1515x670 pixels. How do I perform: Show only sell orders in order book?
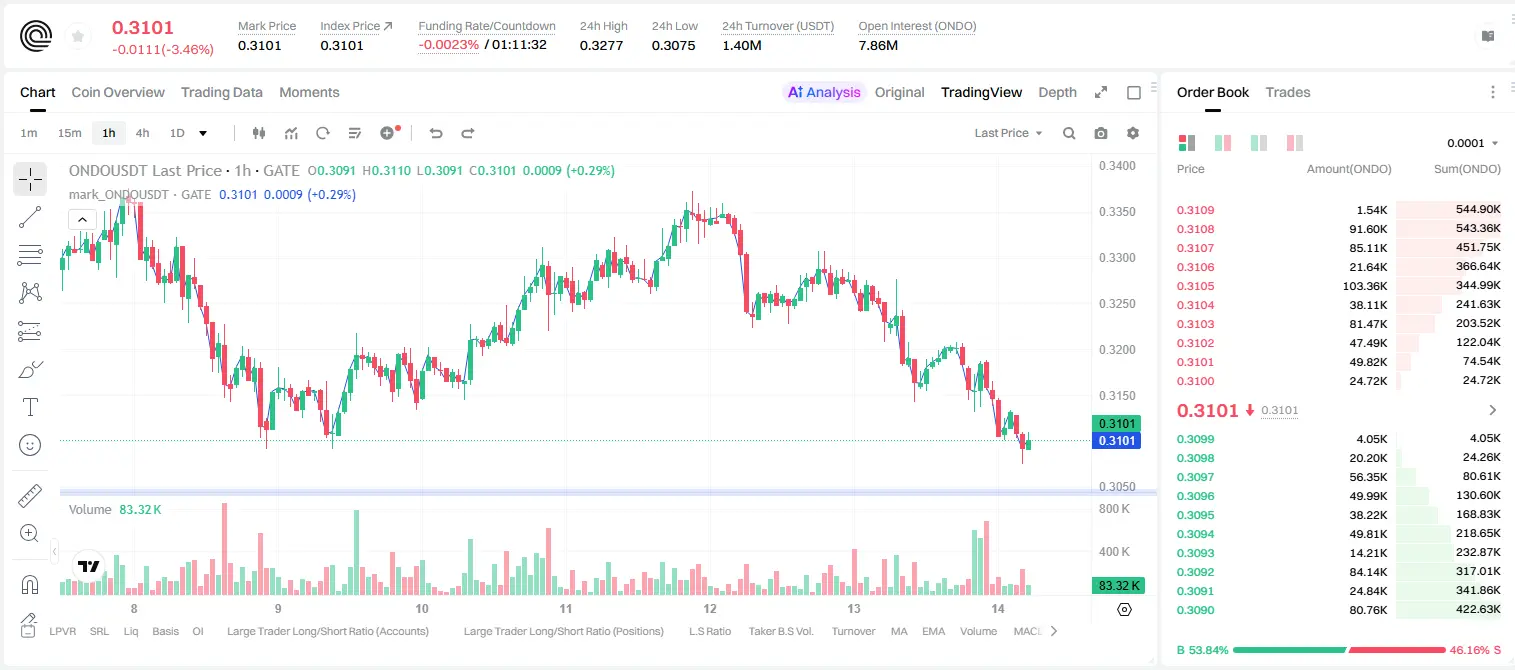click(x=1295, y=143)
